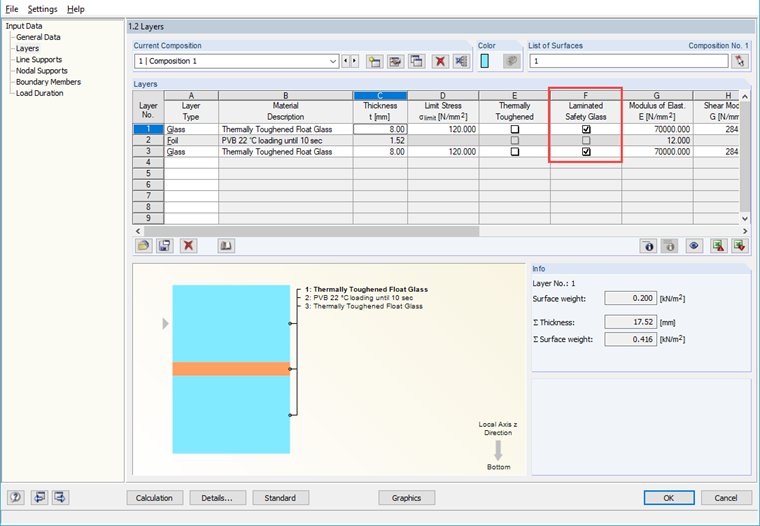Click the table scroll down arrow
760x526 pixels.
745,219
